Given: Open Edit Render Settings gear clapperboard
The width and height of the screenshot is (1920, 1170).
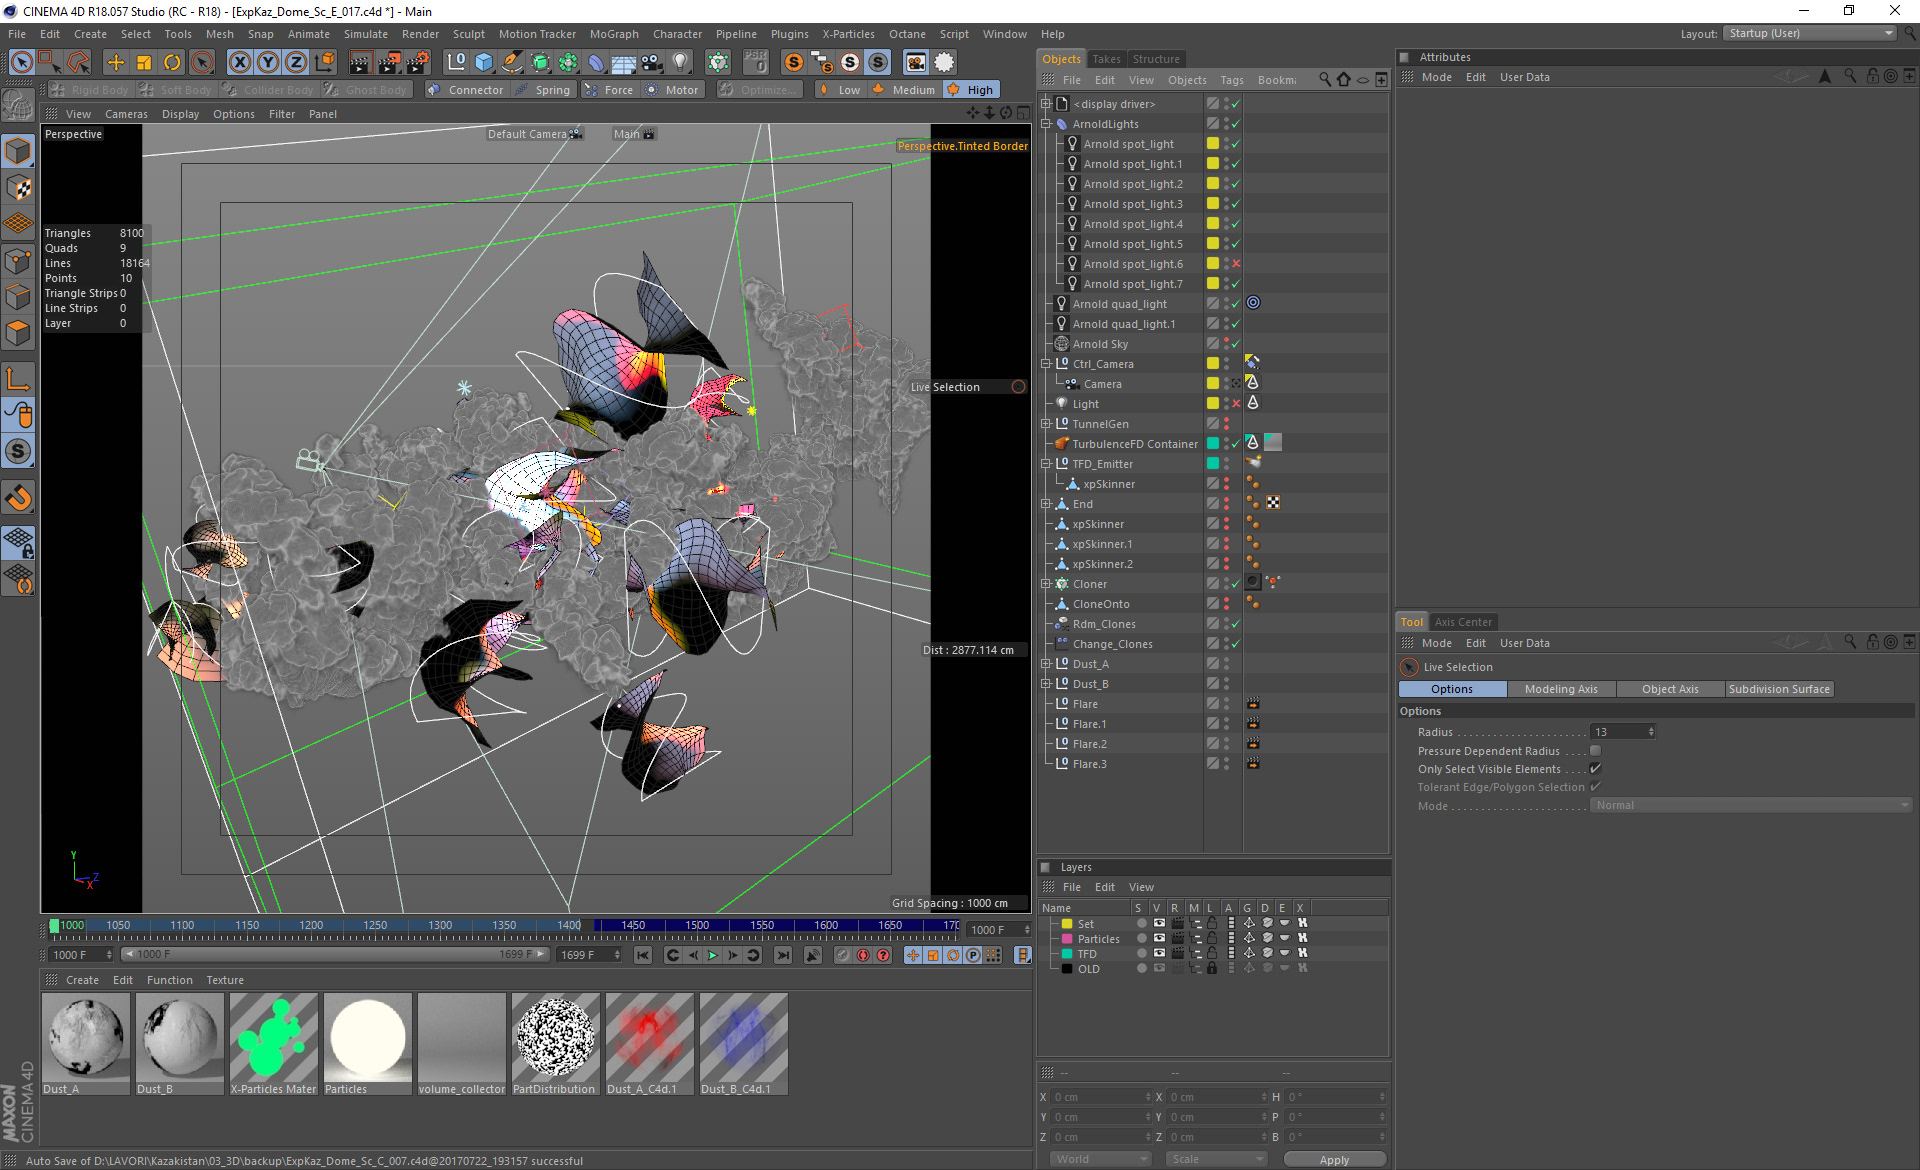Looking at the screenshot, I should click(416, 63).
